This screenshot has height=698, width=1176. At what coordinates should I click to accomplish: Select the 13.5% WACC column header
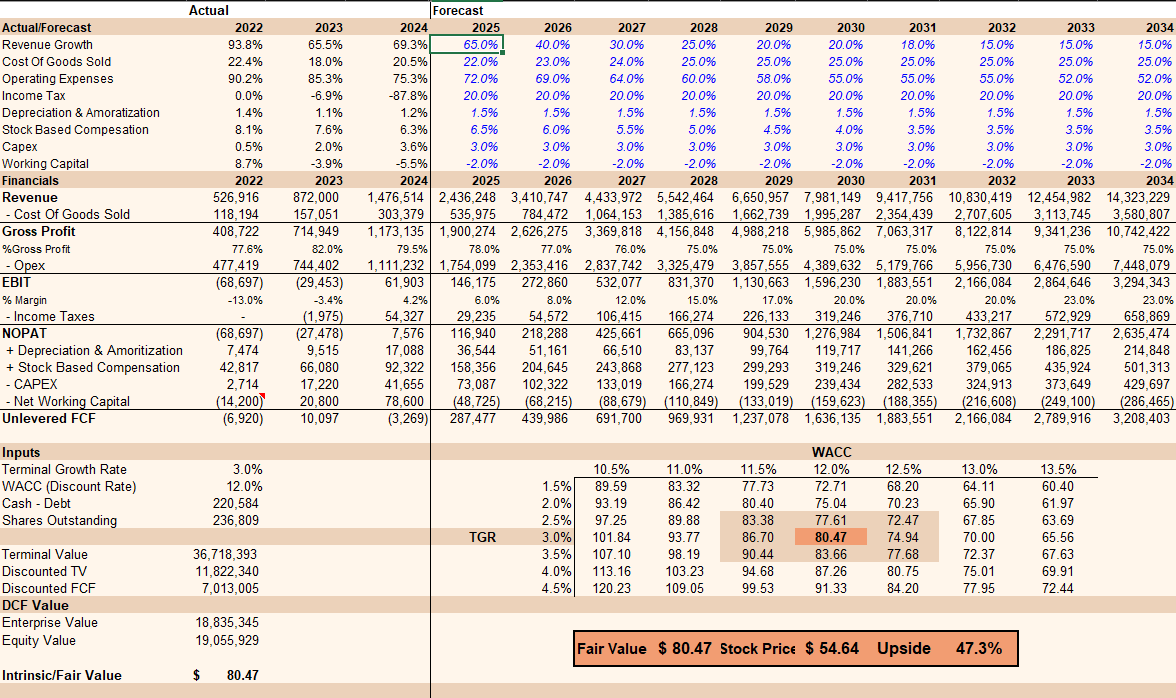pos(1058,469)
